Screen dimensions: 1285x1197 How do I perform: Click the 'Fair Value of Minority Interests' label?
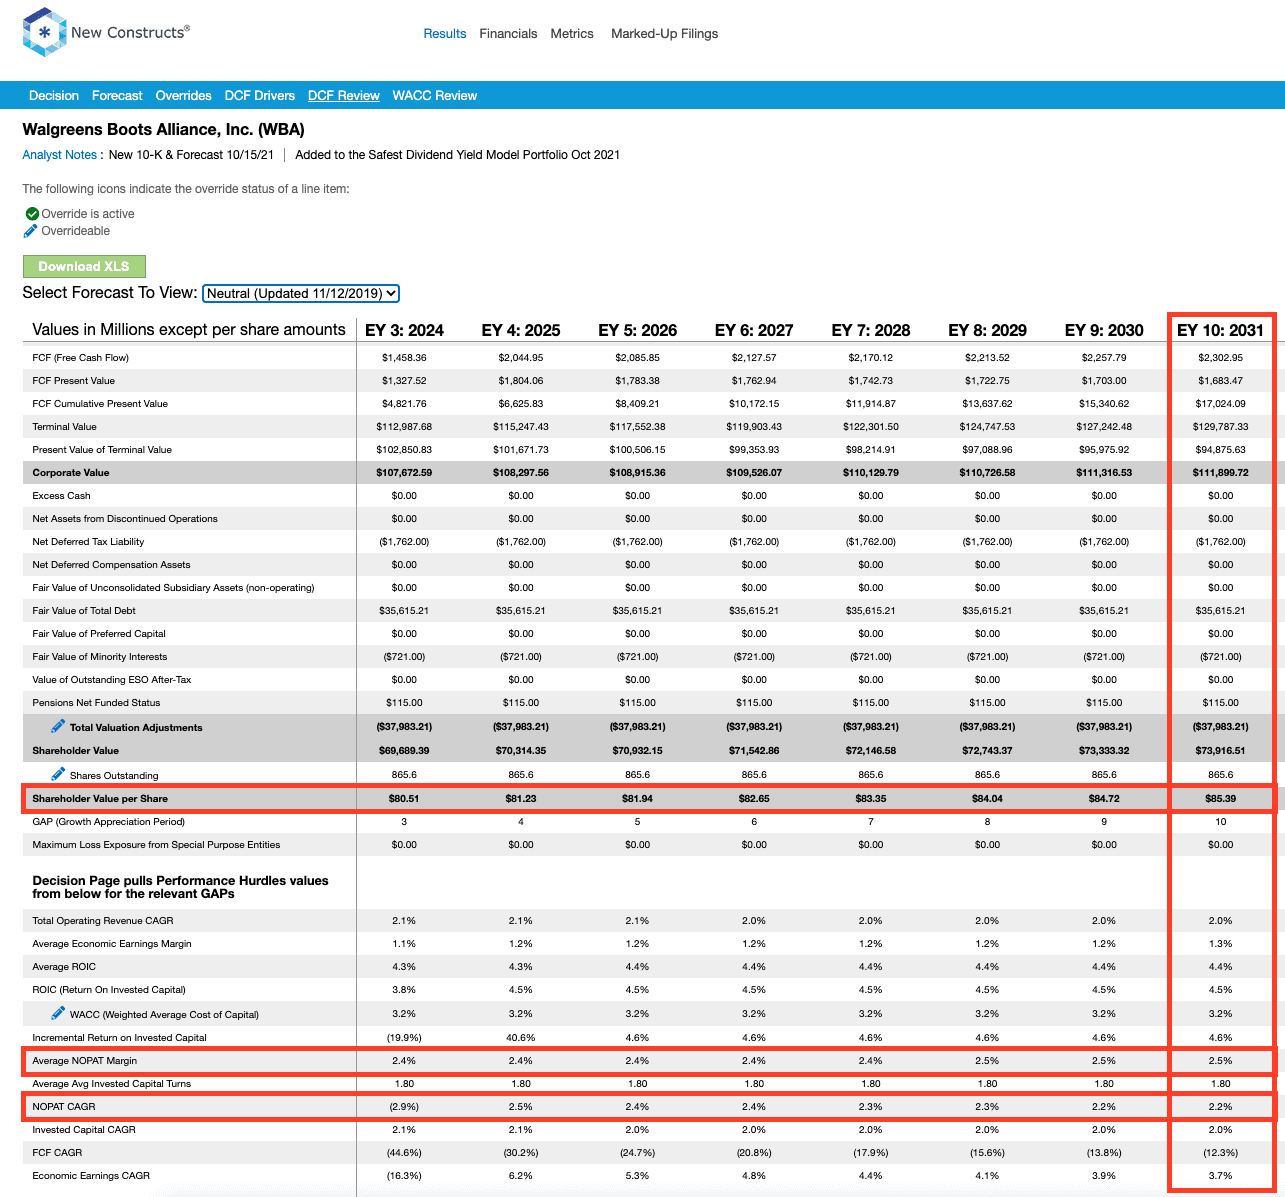coord(100,657)
